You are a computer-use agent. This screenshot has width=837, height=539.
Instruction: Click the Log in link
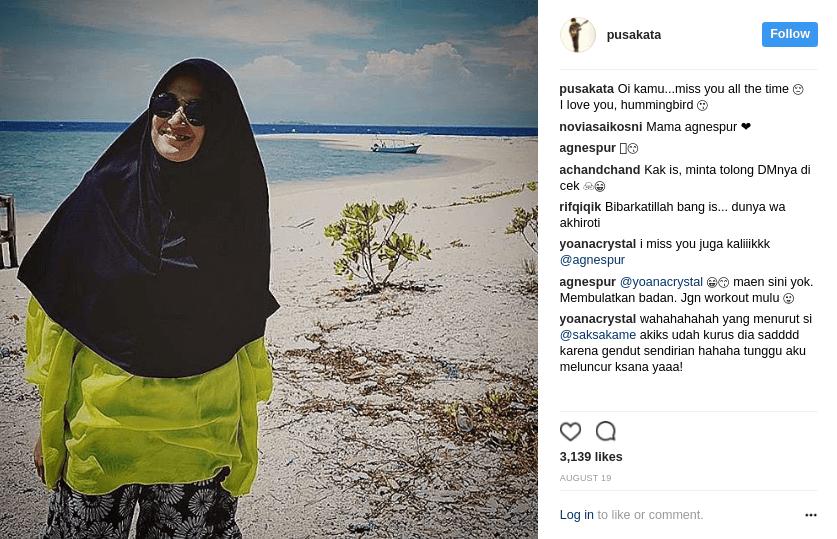tap(577, 515)
